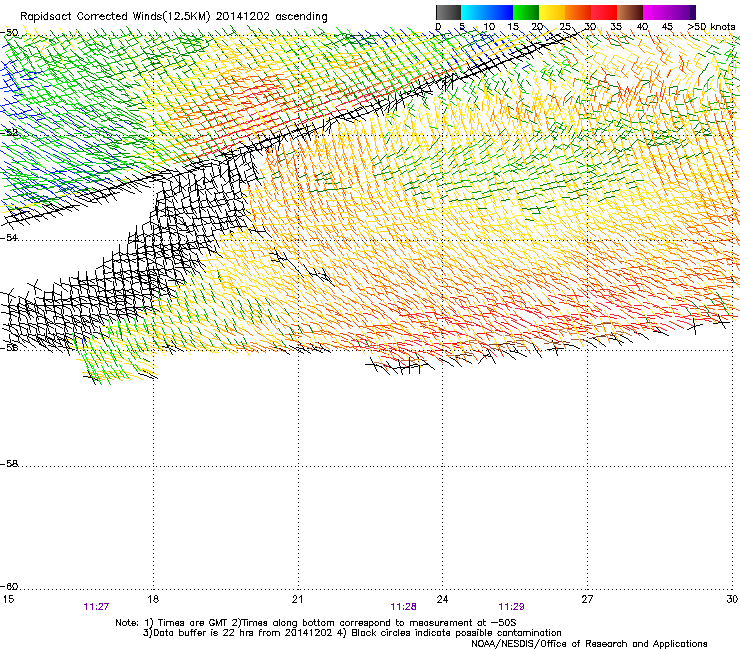740x650 pixels.
Task: Click the '-54' latitude label
Action: point(9,237)
